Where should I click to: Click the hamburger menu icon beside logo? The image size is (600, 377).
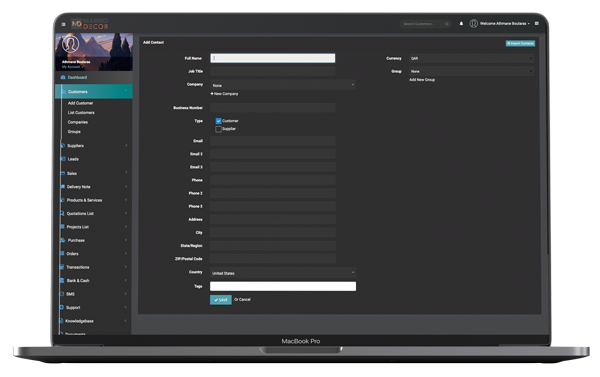(x=63, y=24)
